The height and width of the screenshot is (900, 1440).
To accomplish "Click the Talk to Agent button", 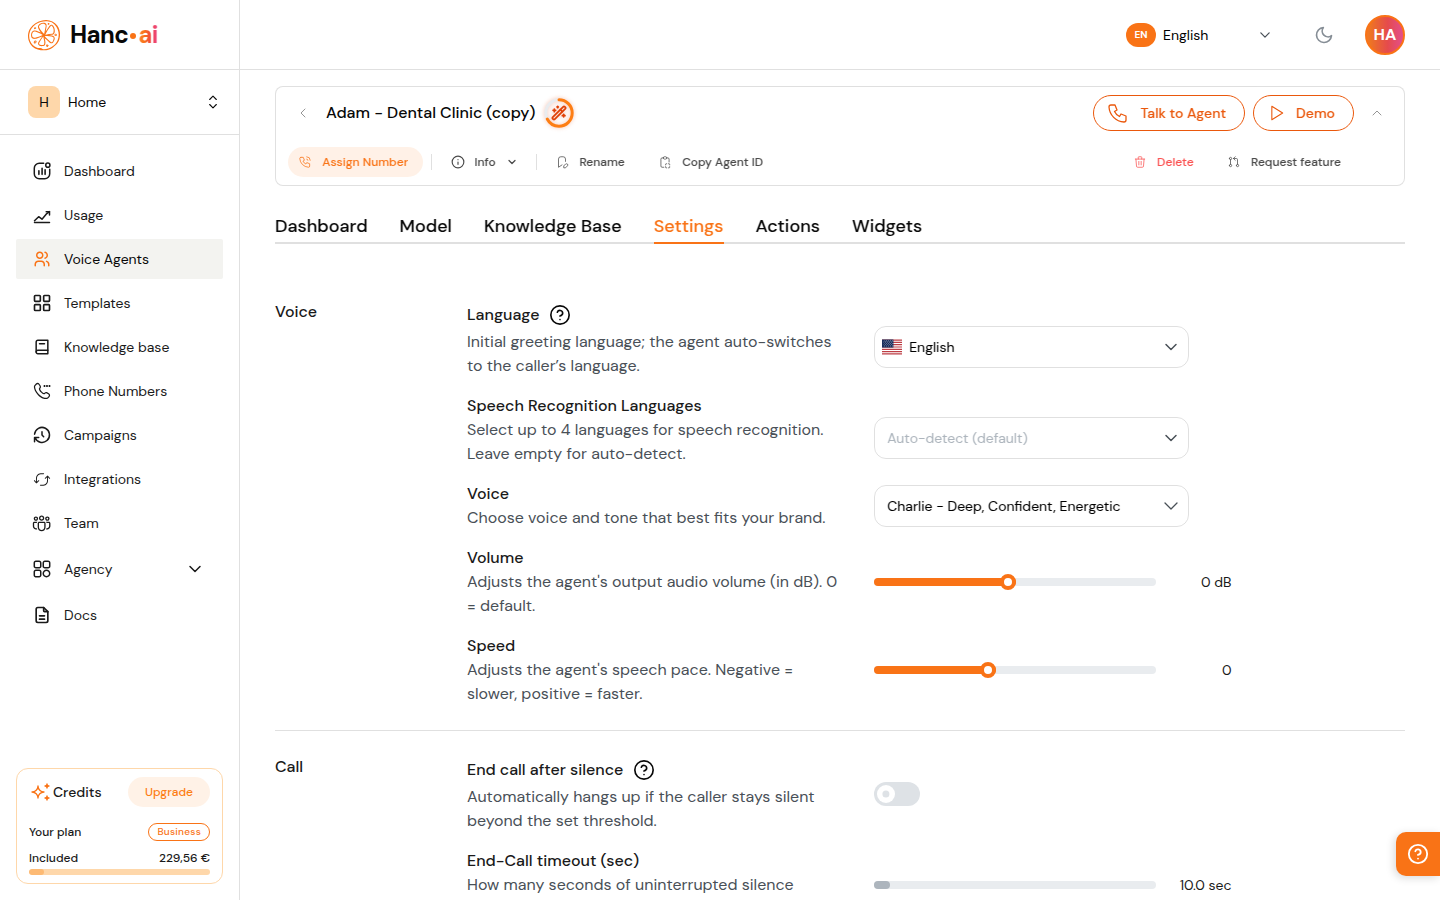I will 1168,113.
